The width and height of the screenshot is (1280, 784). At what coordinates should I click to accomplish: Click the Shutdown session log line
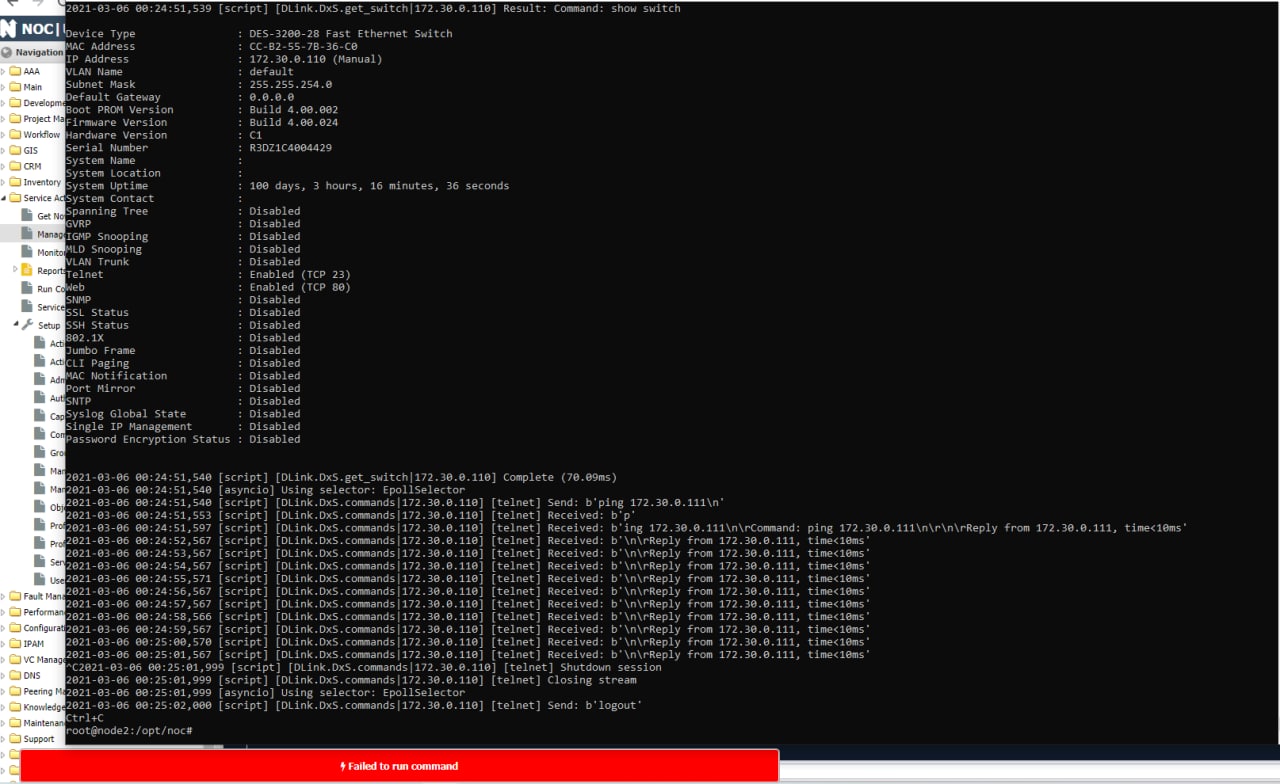(364, 667)
